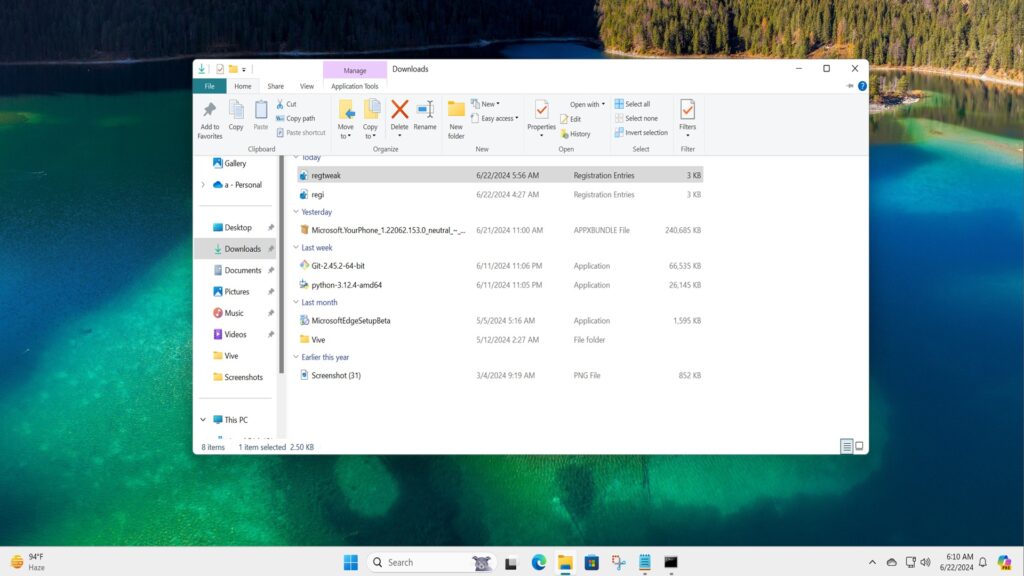Click the red Delete icon
Image resolution: width=1024 pixels, height=576 pixels.
[x=398, y=110]
